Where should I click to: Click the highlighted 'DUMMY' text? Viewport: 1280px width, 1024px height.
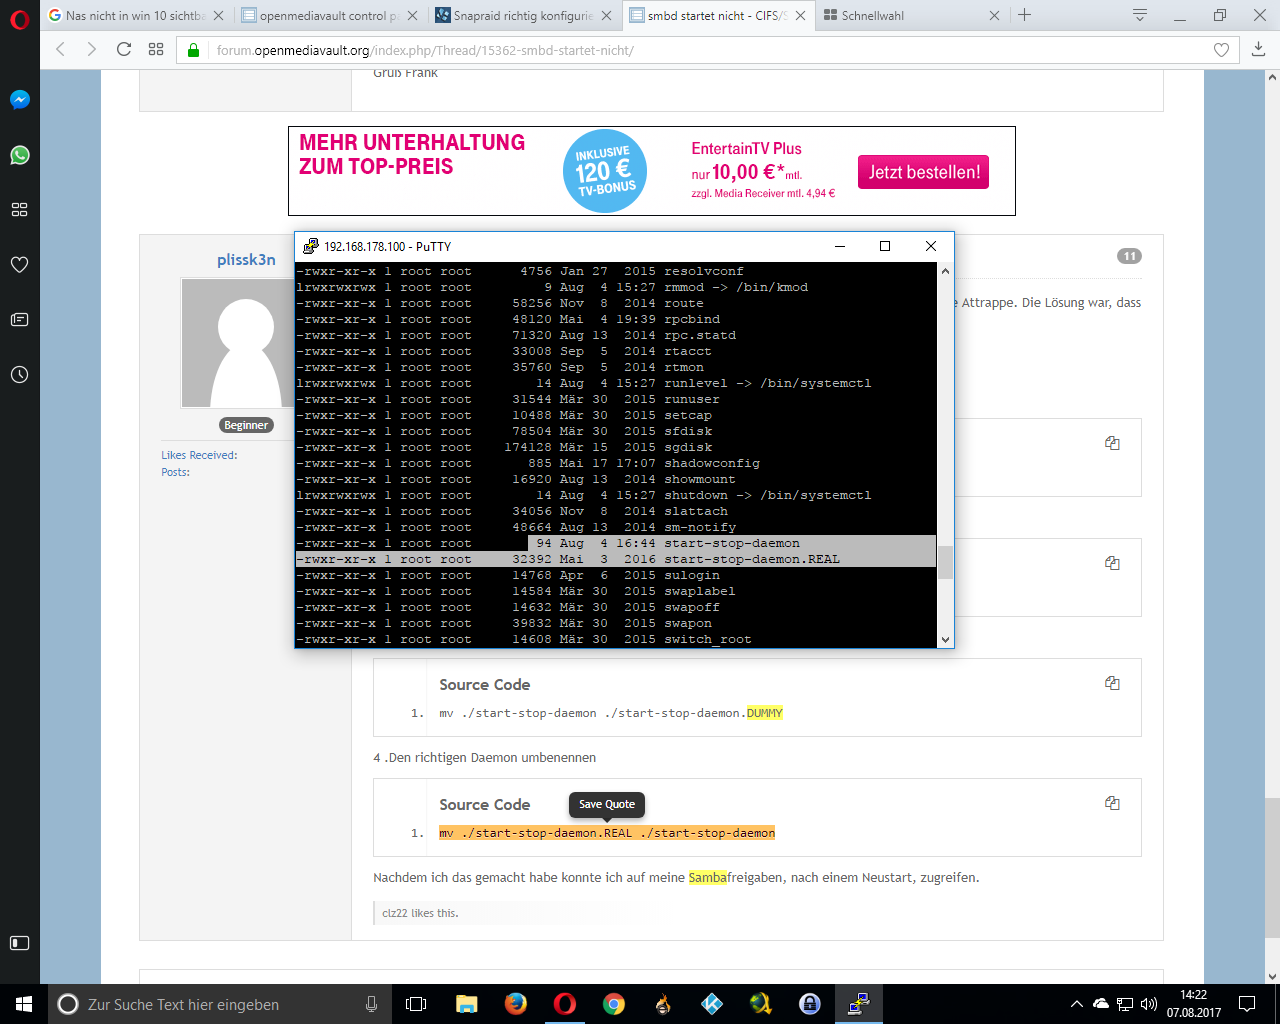pos(765,713)
